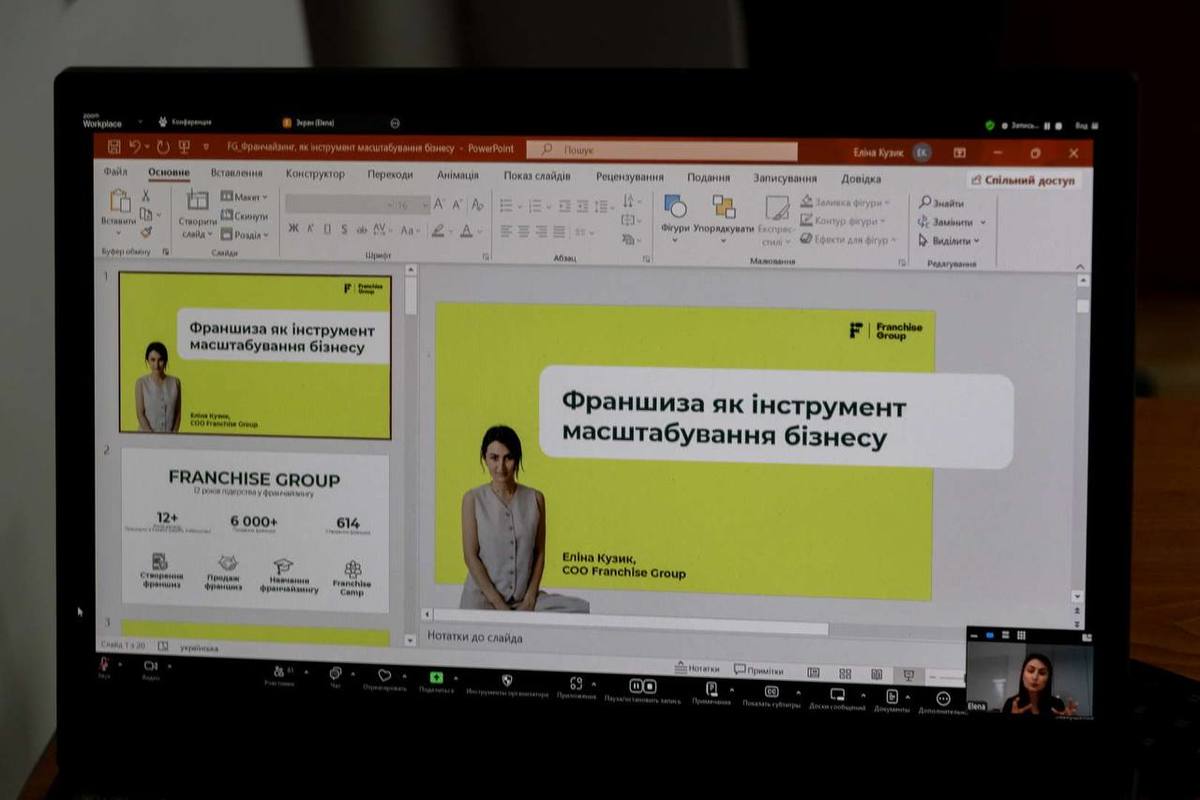Switch to Показ слайдів ribbon tab
The height and width of the screenshot is (800, 1200).
537,176
